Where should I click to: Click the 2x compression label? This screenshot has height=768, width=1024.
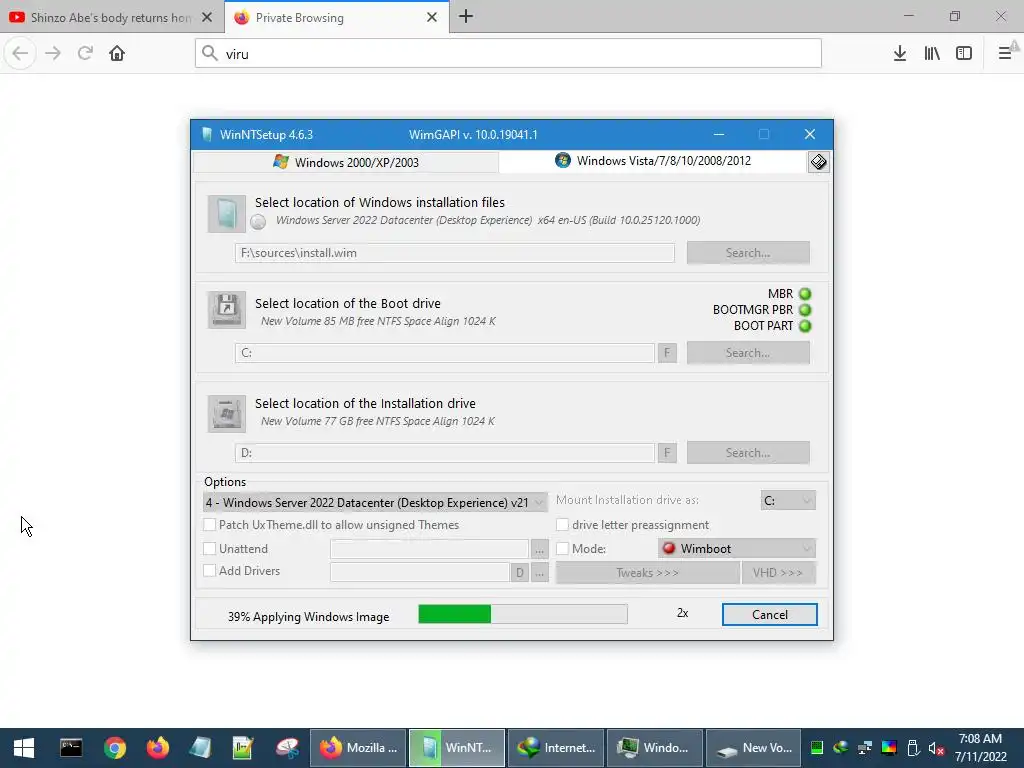pos(682,613)
